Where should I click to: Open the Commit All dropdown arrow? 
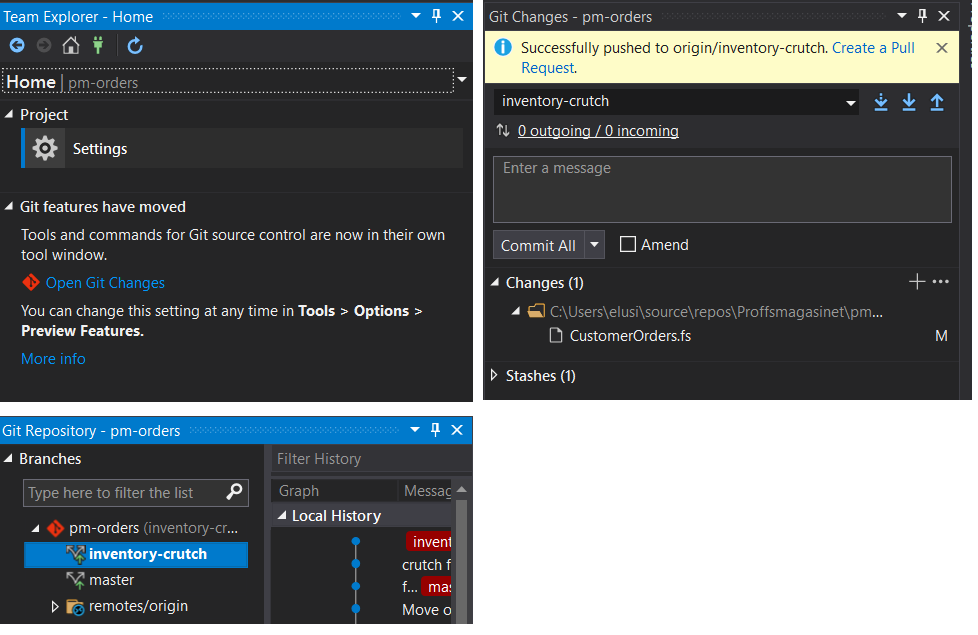pyautogui.click(x=594, y=245)
